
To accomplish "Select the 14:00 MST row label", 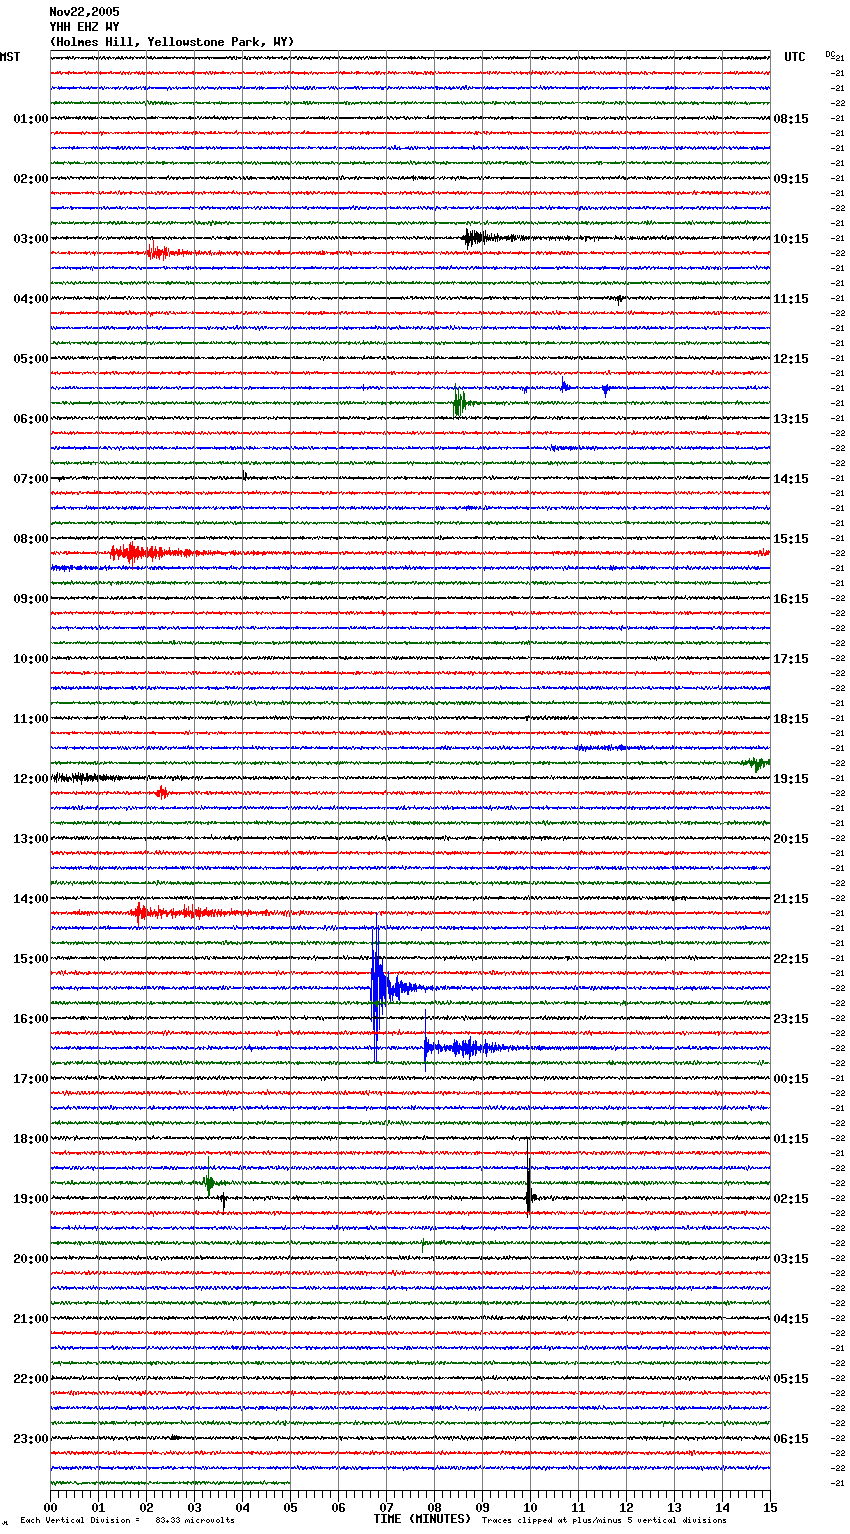I will point(30,899).
